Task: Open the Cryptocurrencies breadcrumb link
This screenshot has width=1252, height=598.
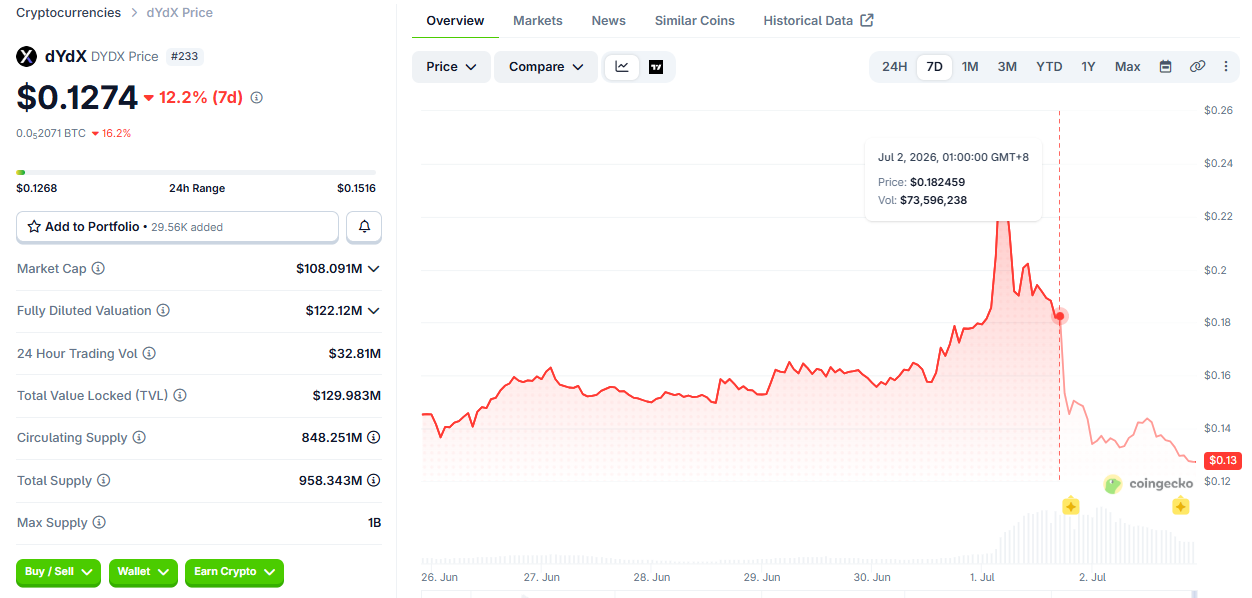Action: tap(69, 13)
